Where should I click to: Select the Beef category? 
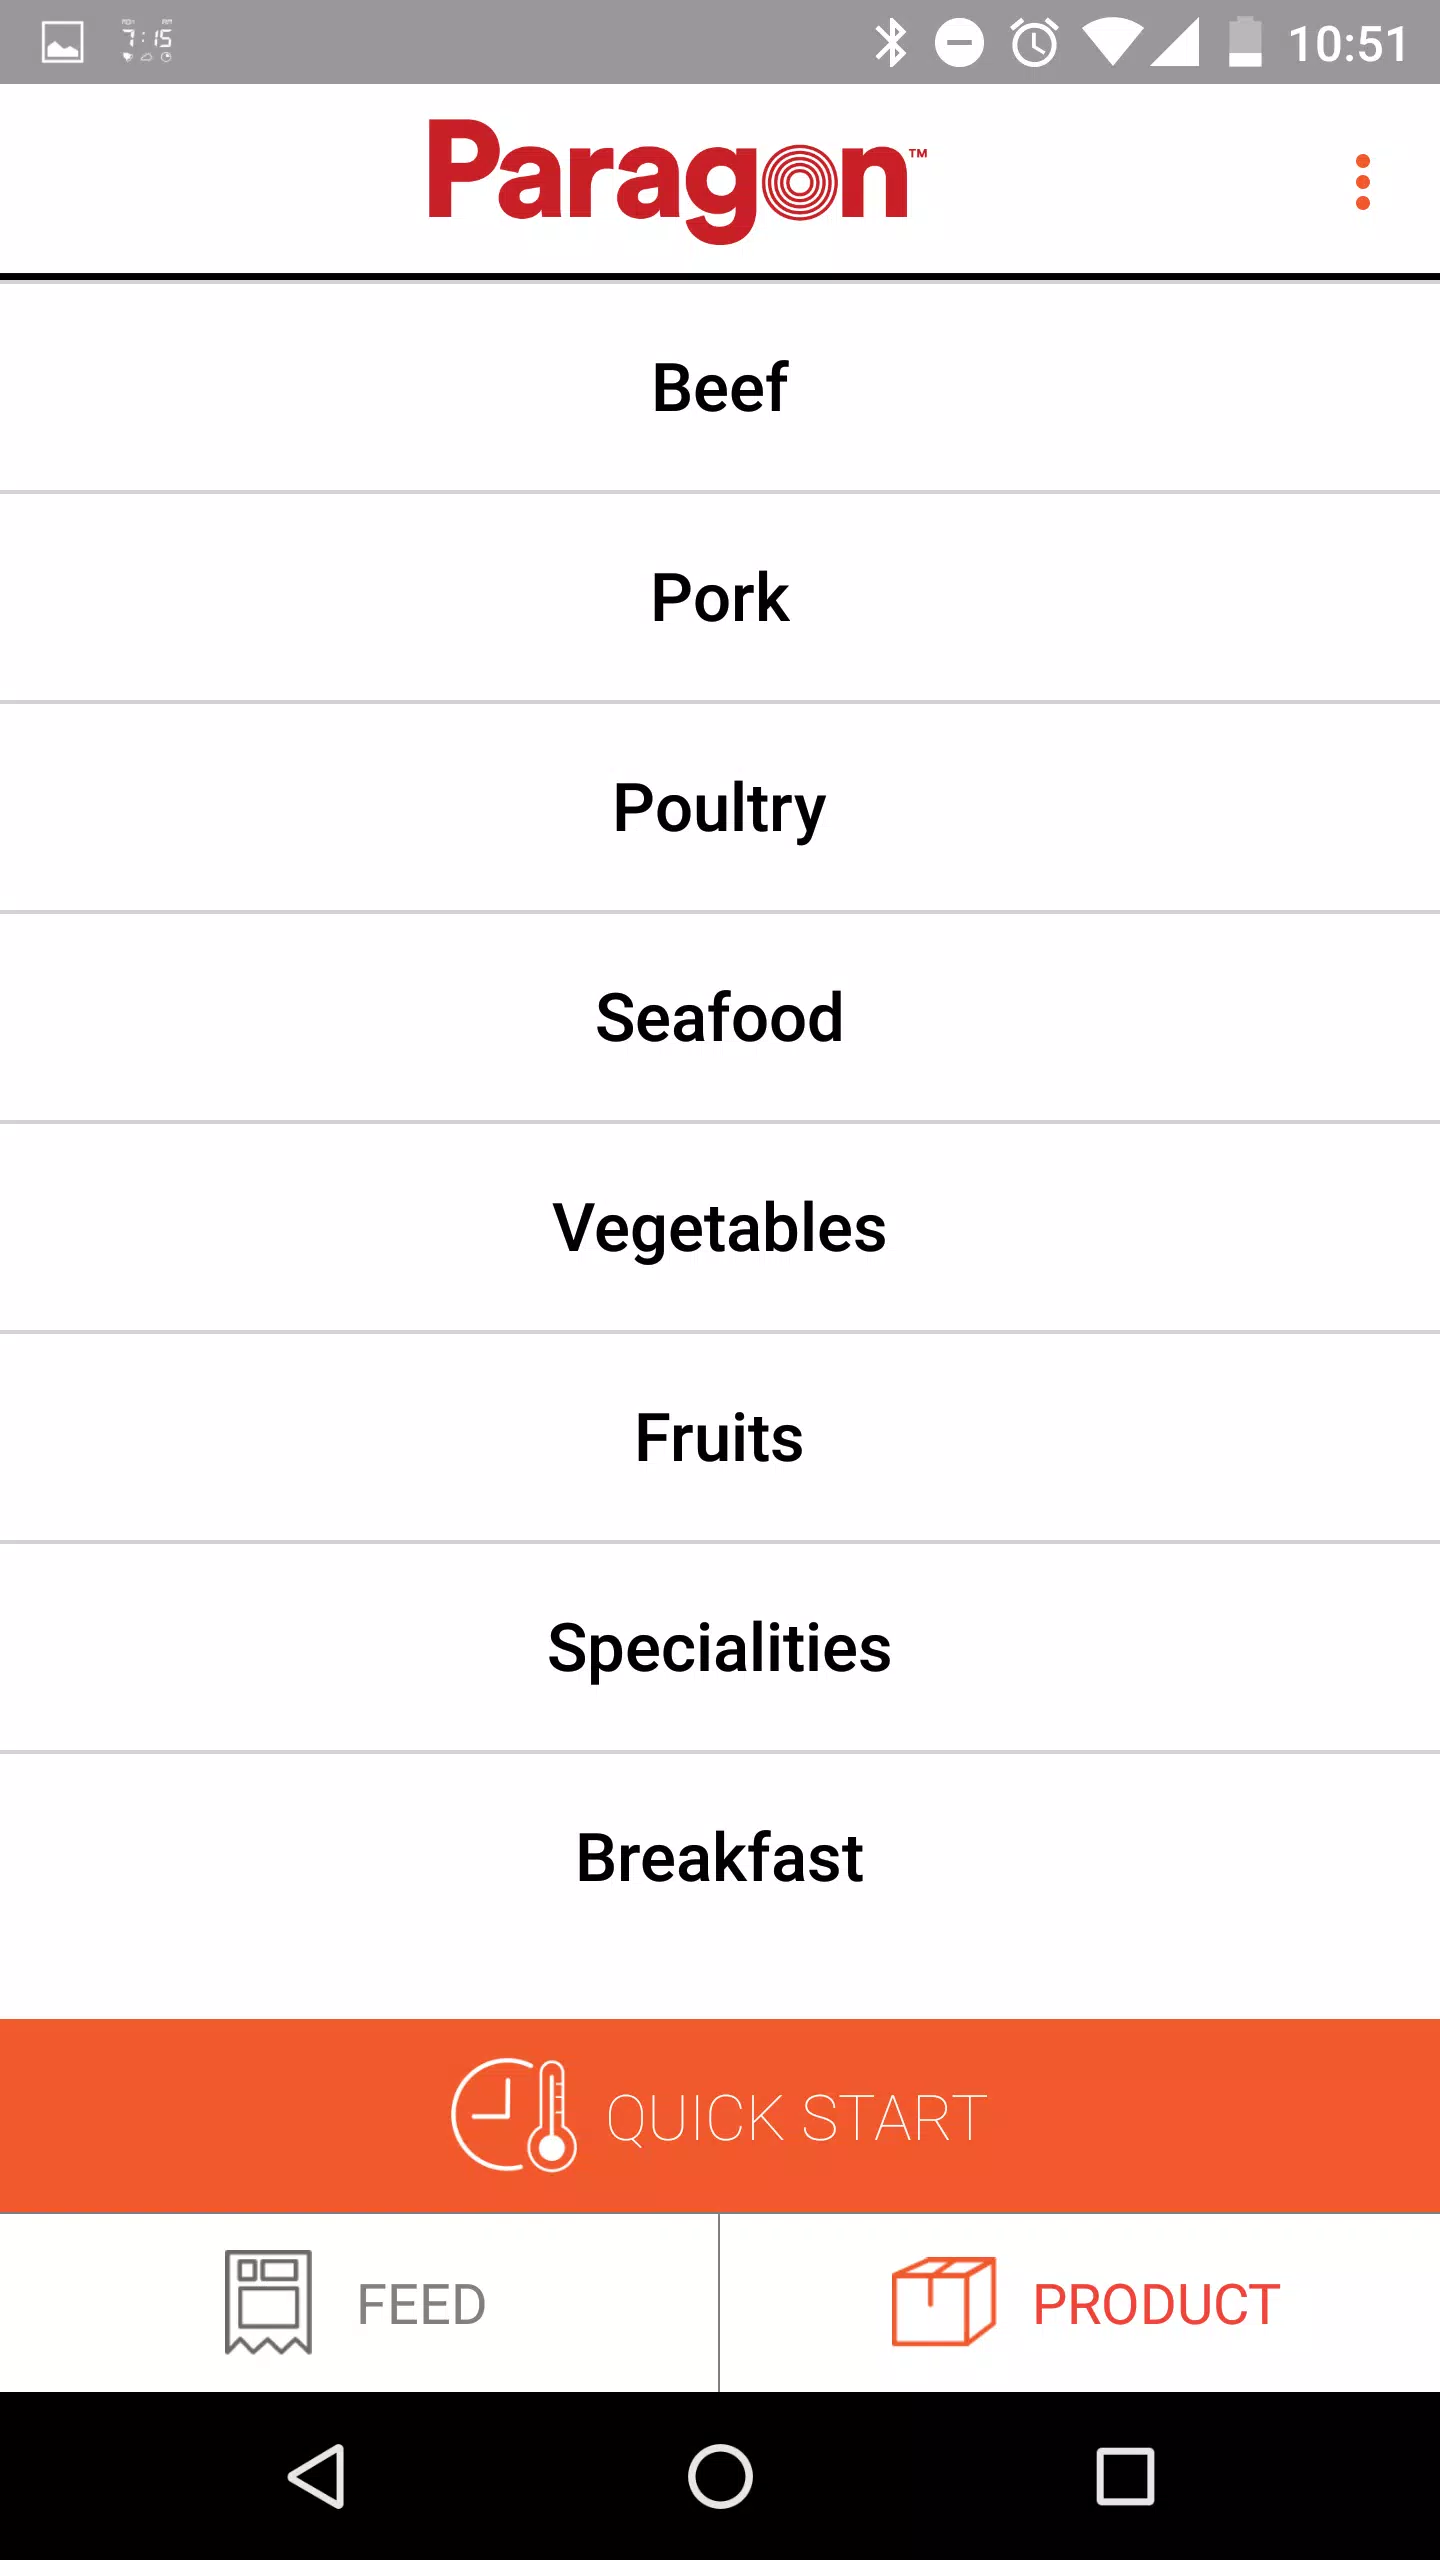(720, 388)
